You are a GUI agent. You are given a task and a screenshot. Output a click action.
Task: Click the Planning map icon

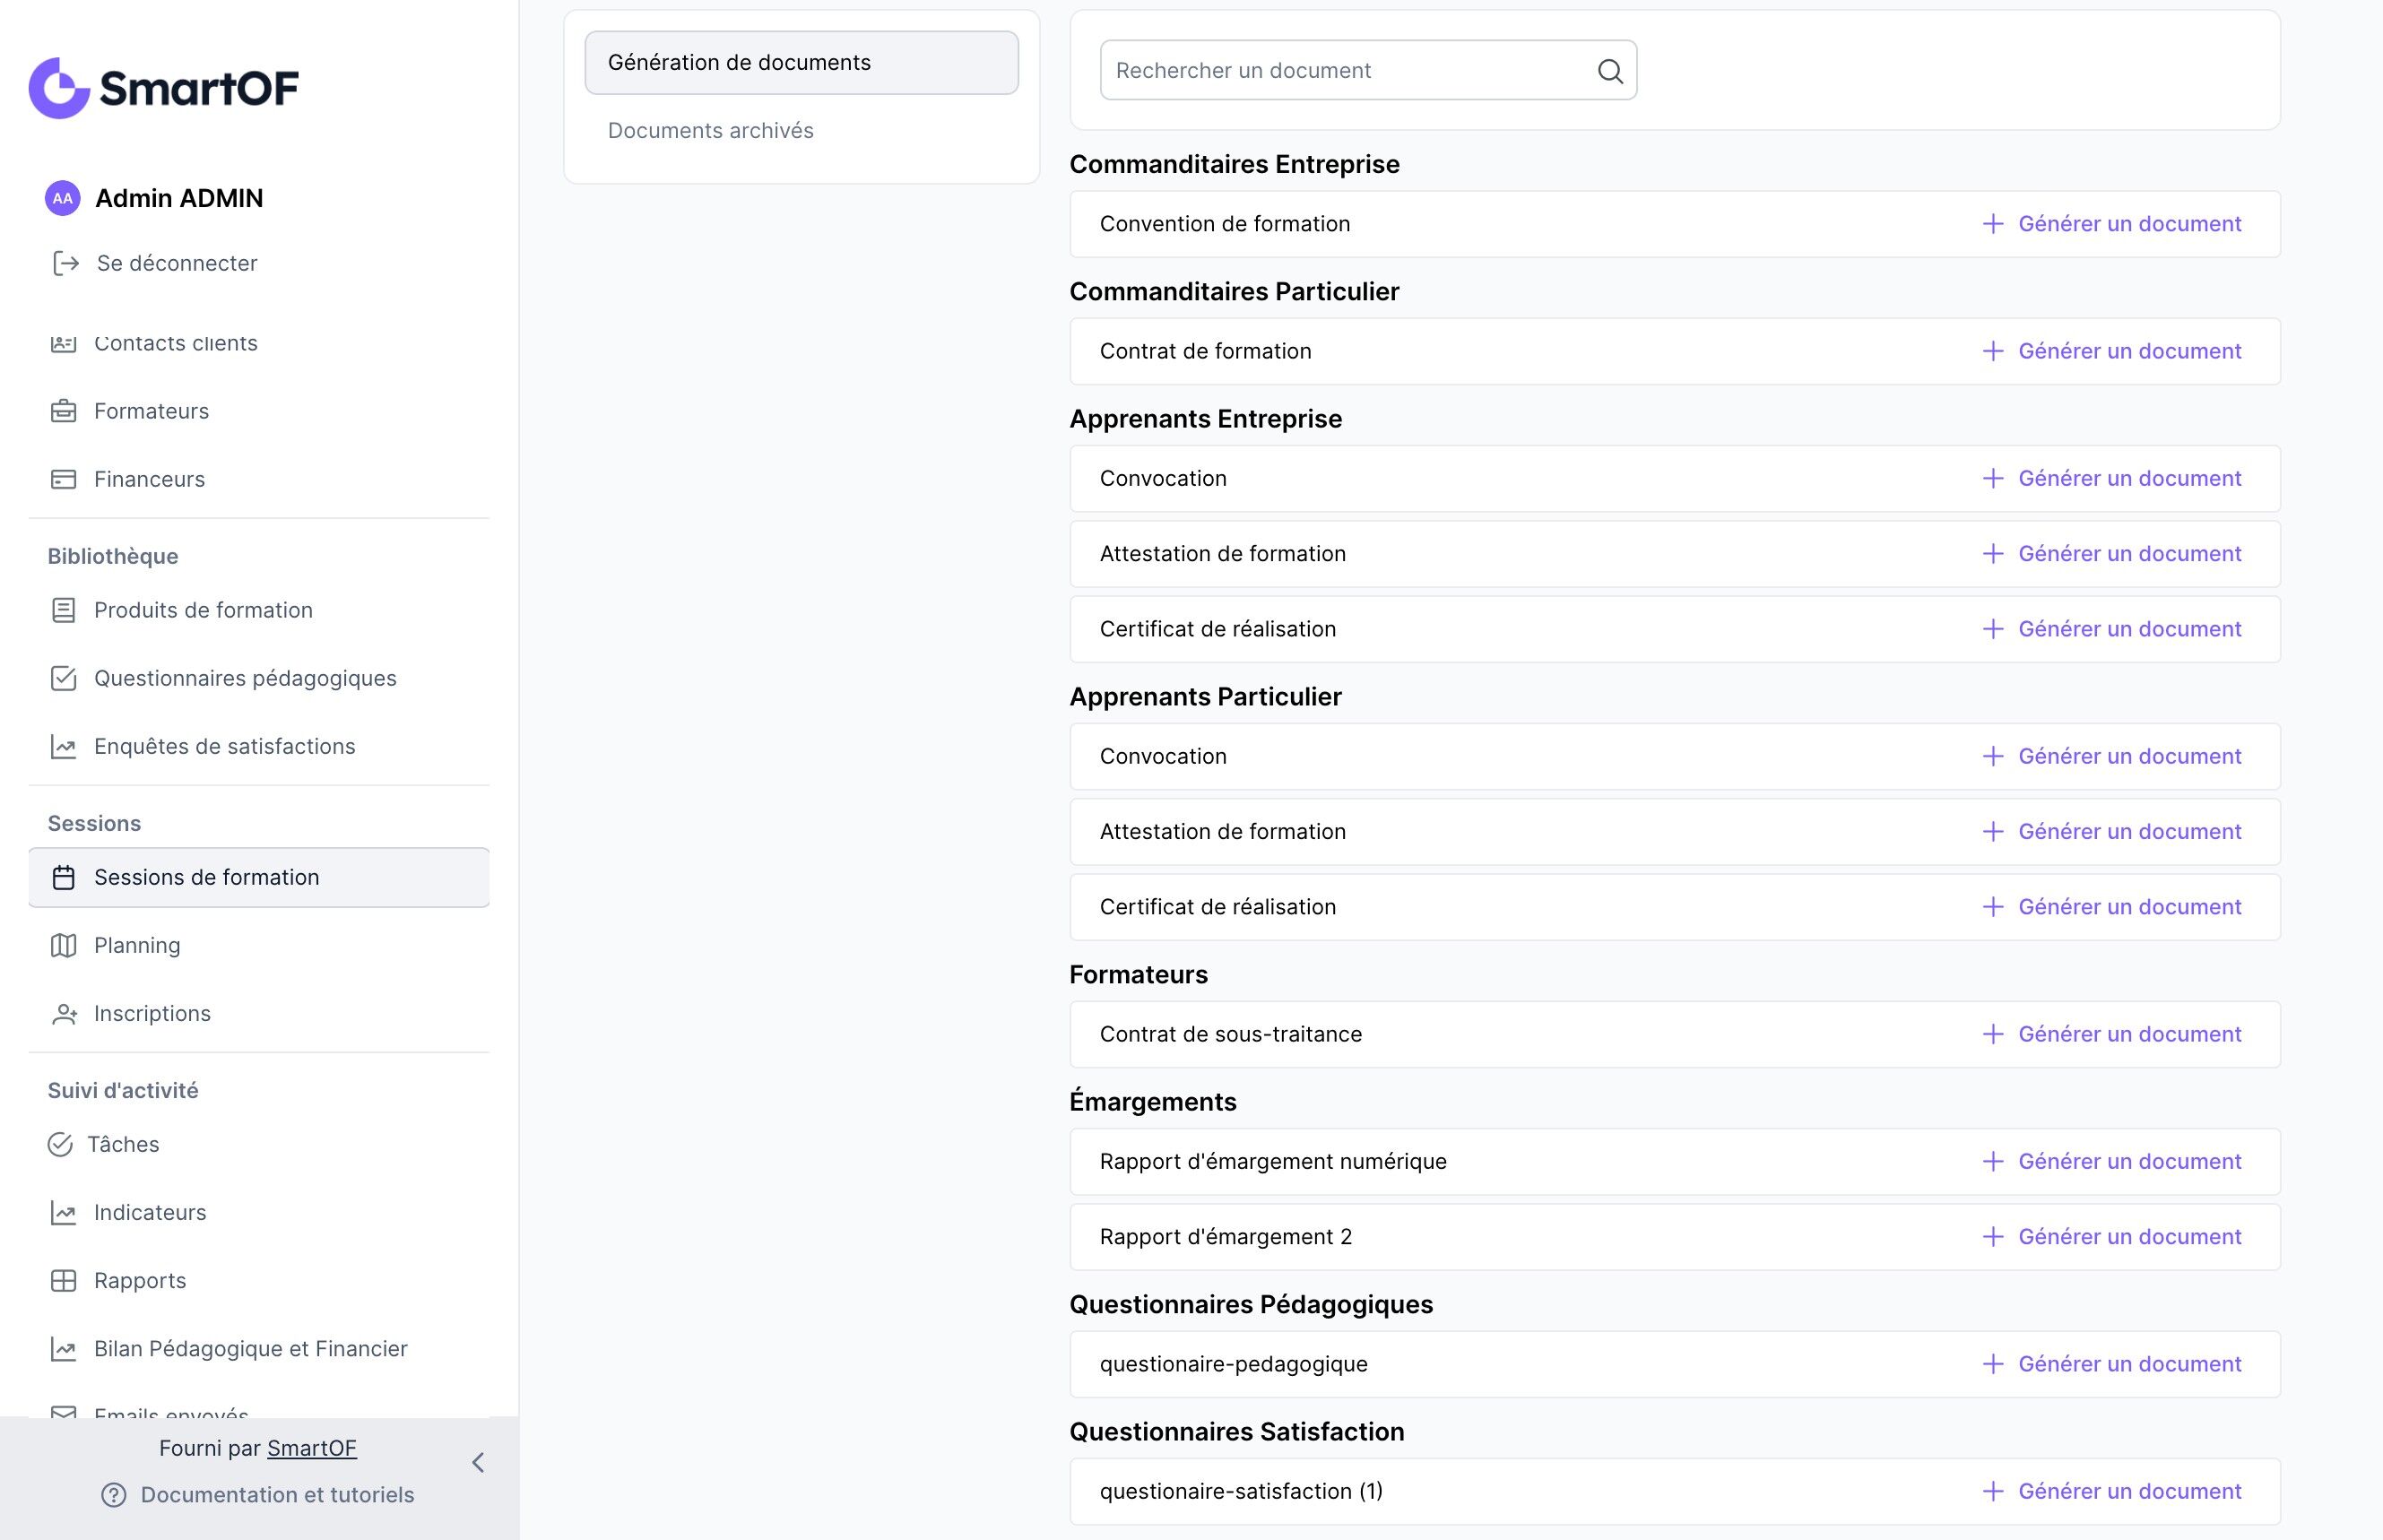tap(63, 945)
